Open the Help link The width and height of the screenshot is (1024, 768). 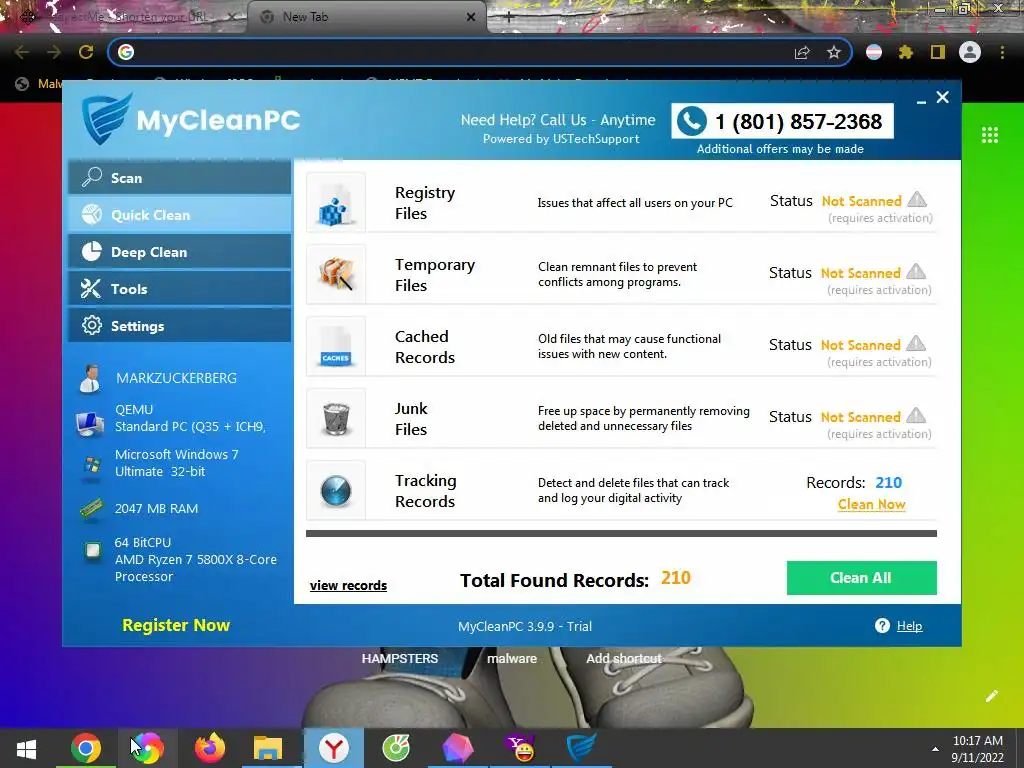(x=909, y=626)
